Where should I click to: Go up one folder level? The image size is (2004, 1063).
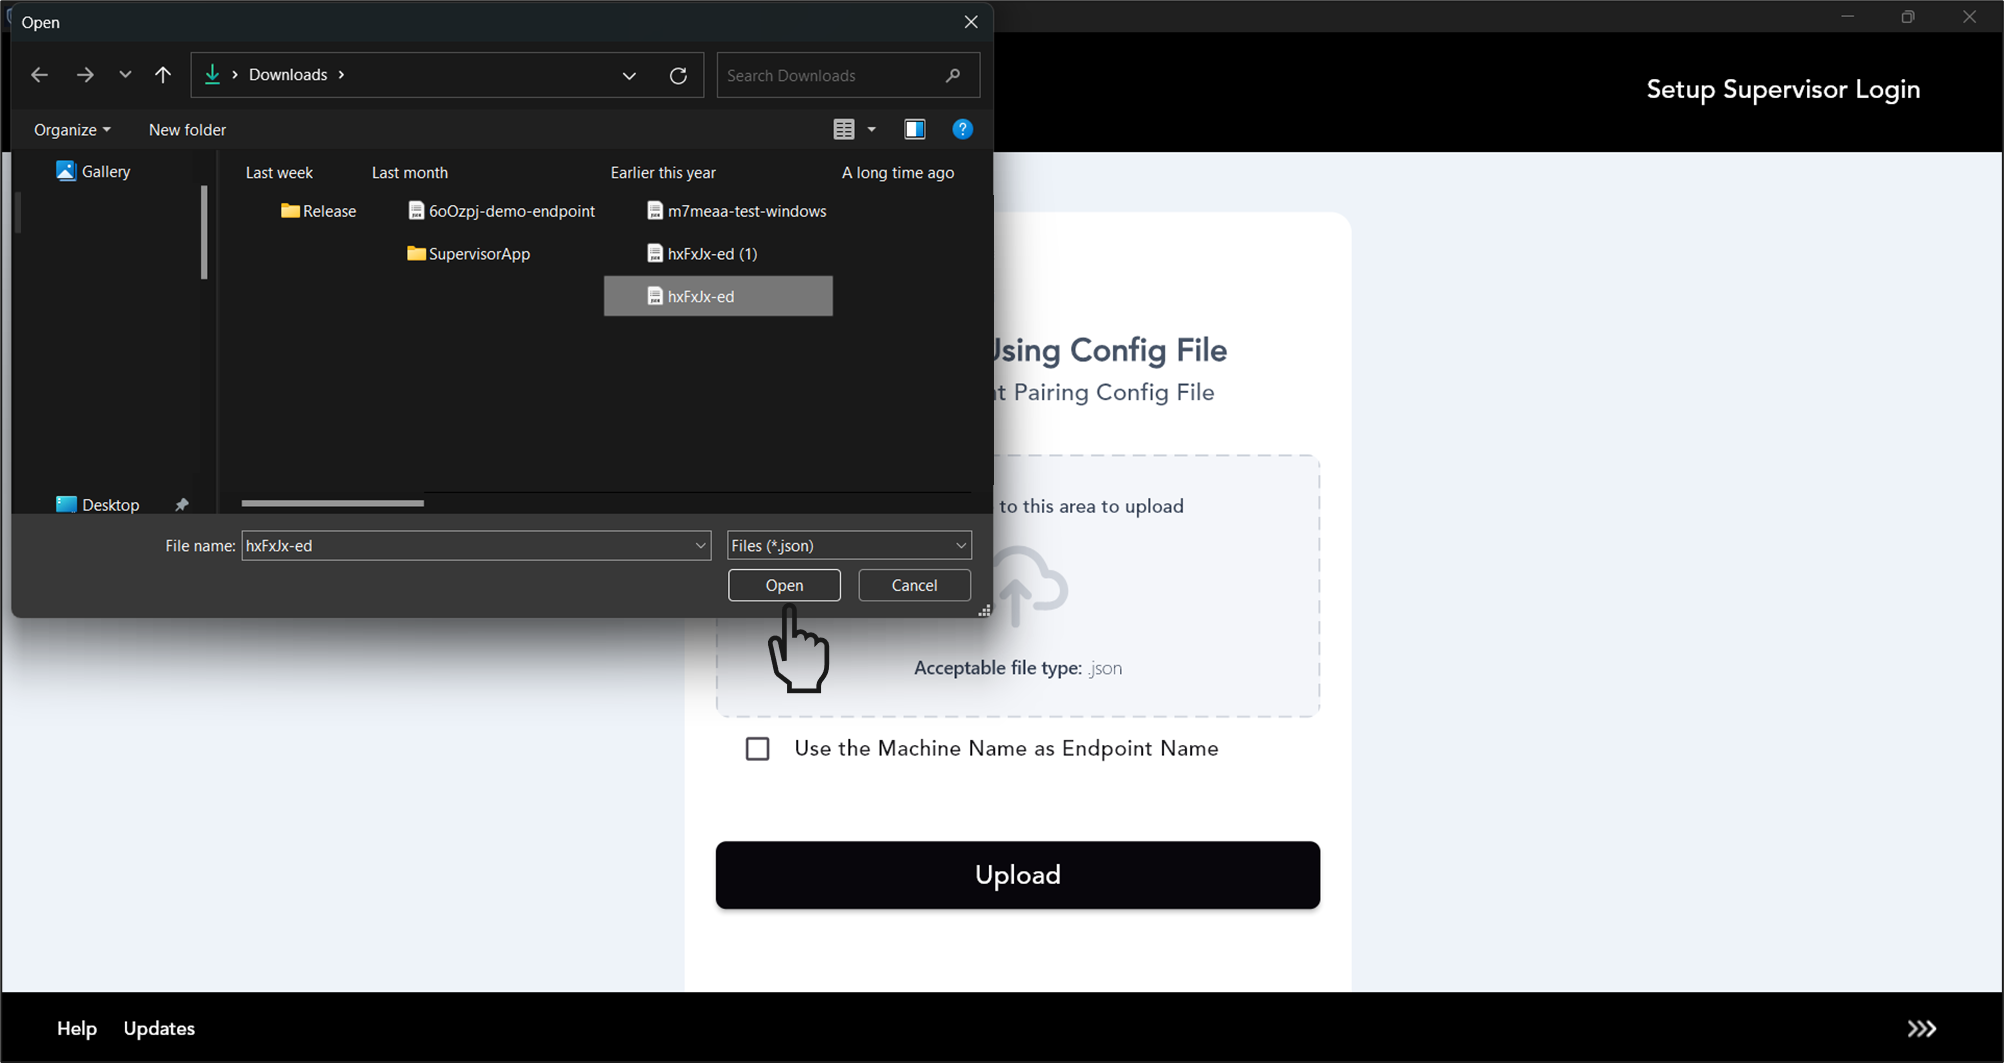(163, 75)
